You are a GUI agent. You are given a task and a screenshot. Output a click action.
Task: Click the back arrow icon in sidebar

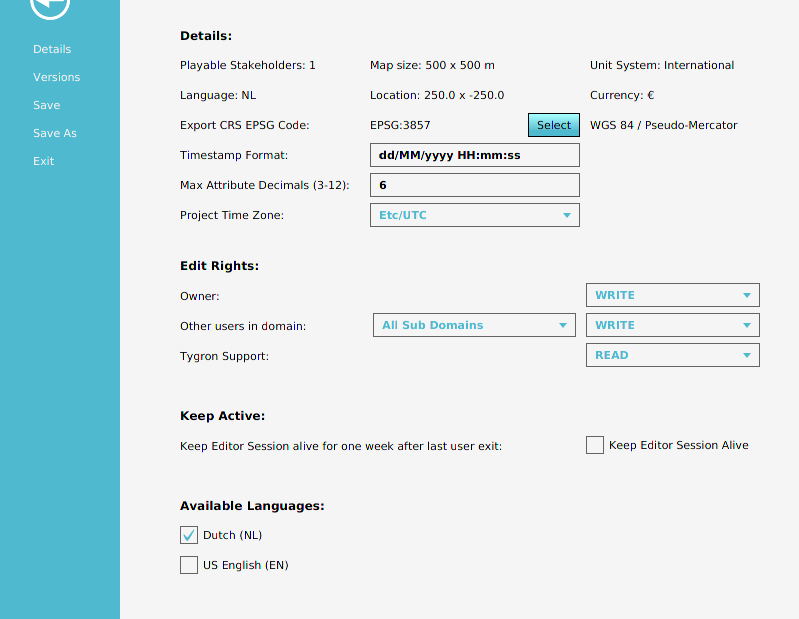(x=50, y=6)
